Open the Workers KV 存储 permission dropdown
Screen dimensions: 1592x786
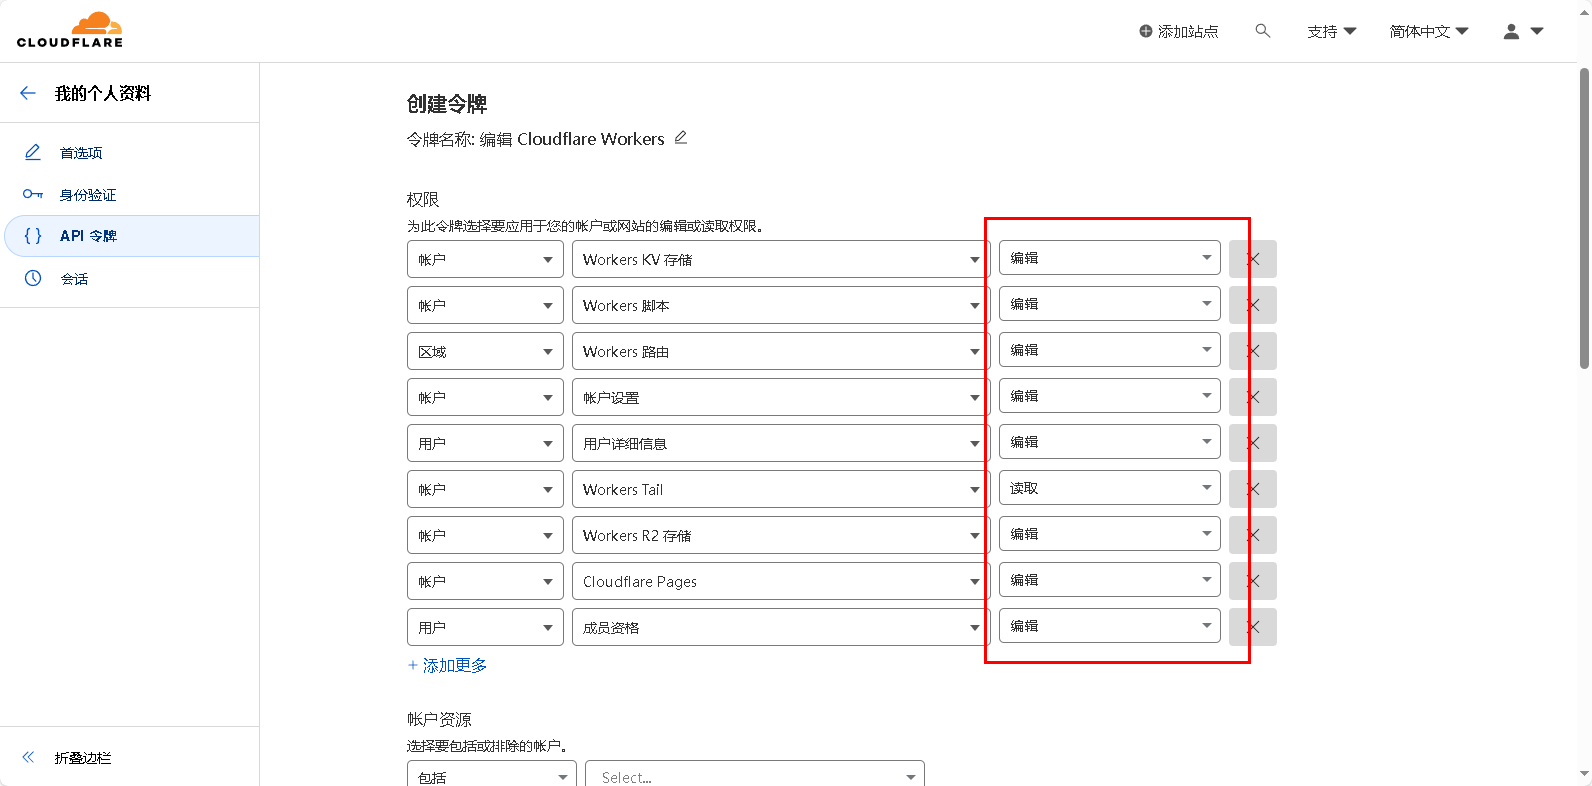[781, 259]
